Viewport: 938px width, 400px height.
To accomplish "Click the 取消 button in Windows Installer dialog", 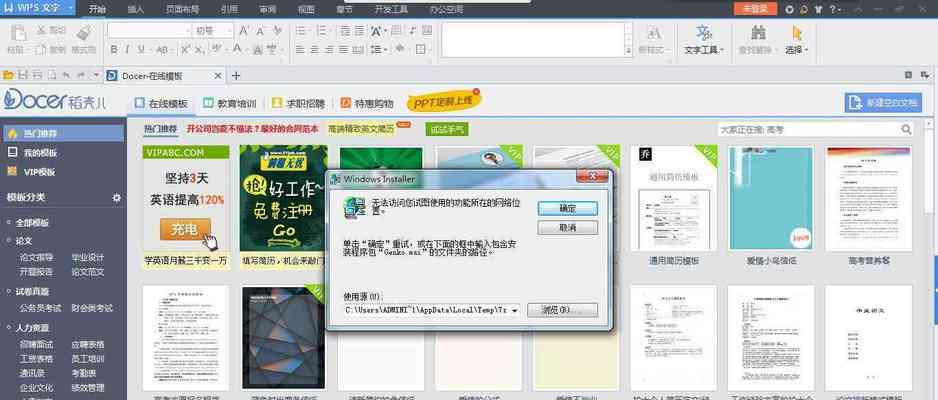I will 567,227.
